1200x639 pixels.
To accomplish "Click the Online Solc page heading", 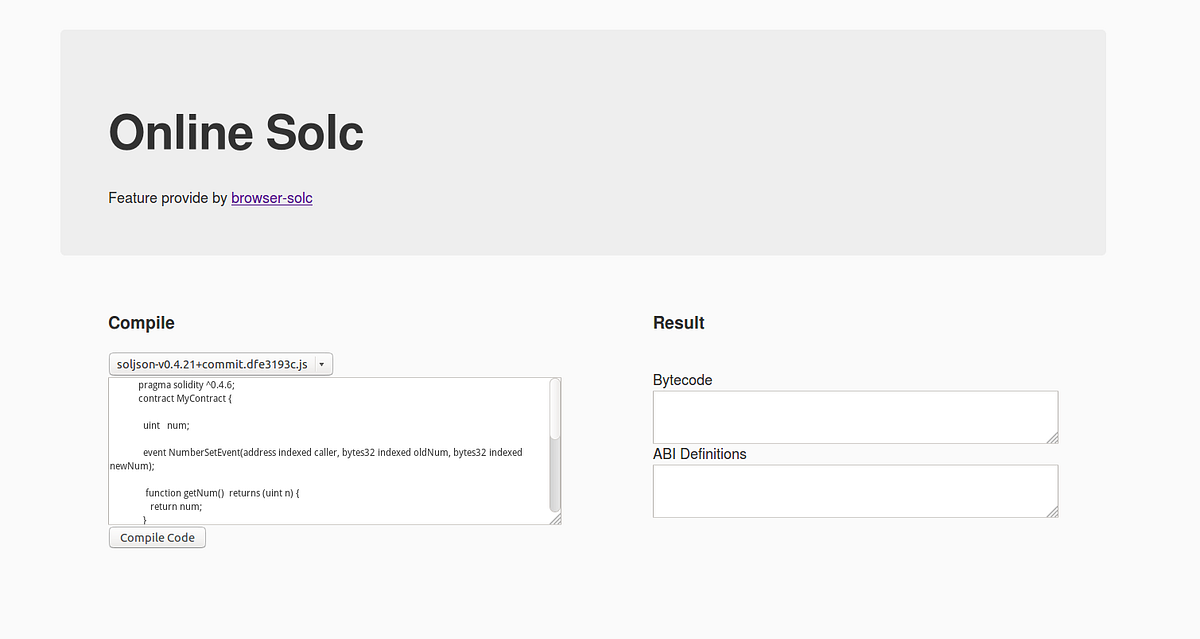I will 235,132.
